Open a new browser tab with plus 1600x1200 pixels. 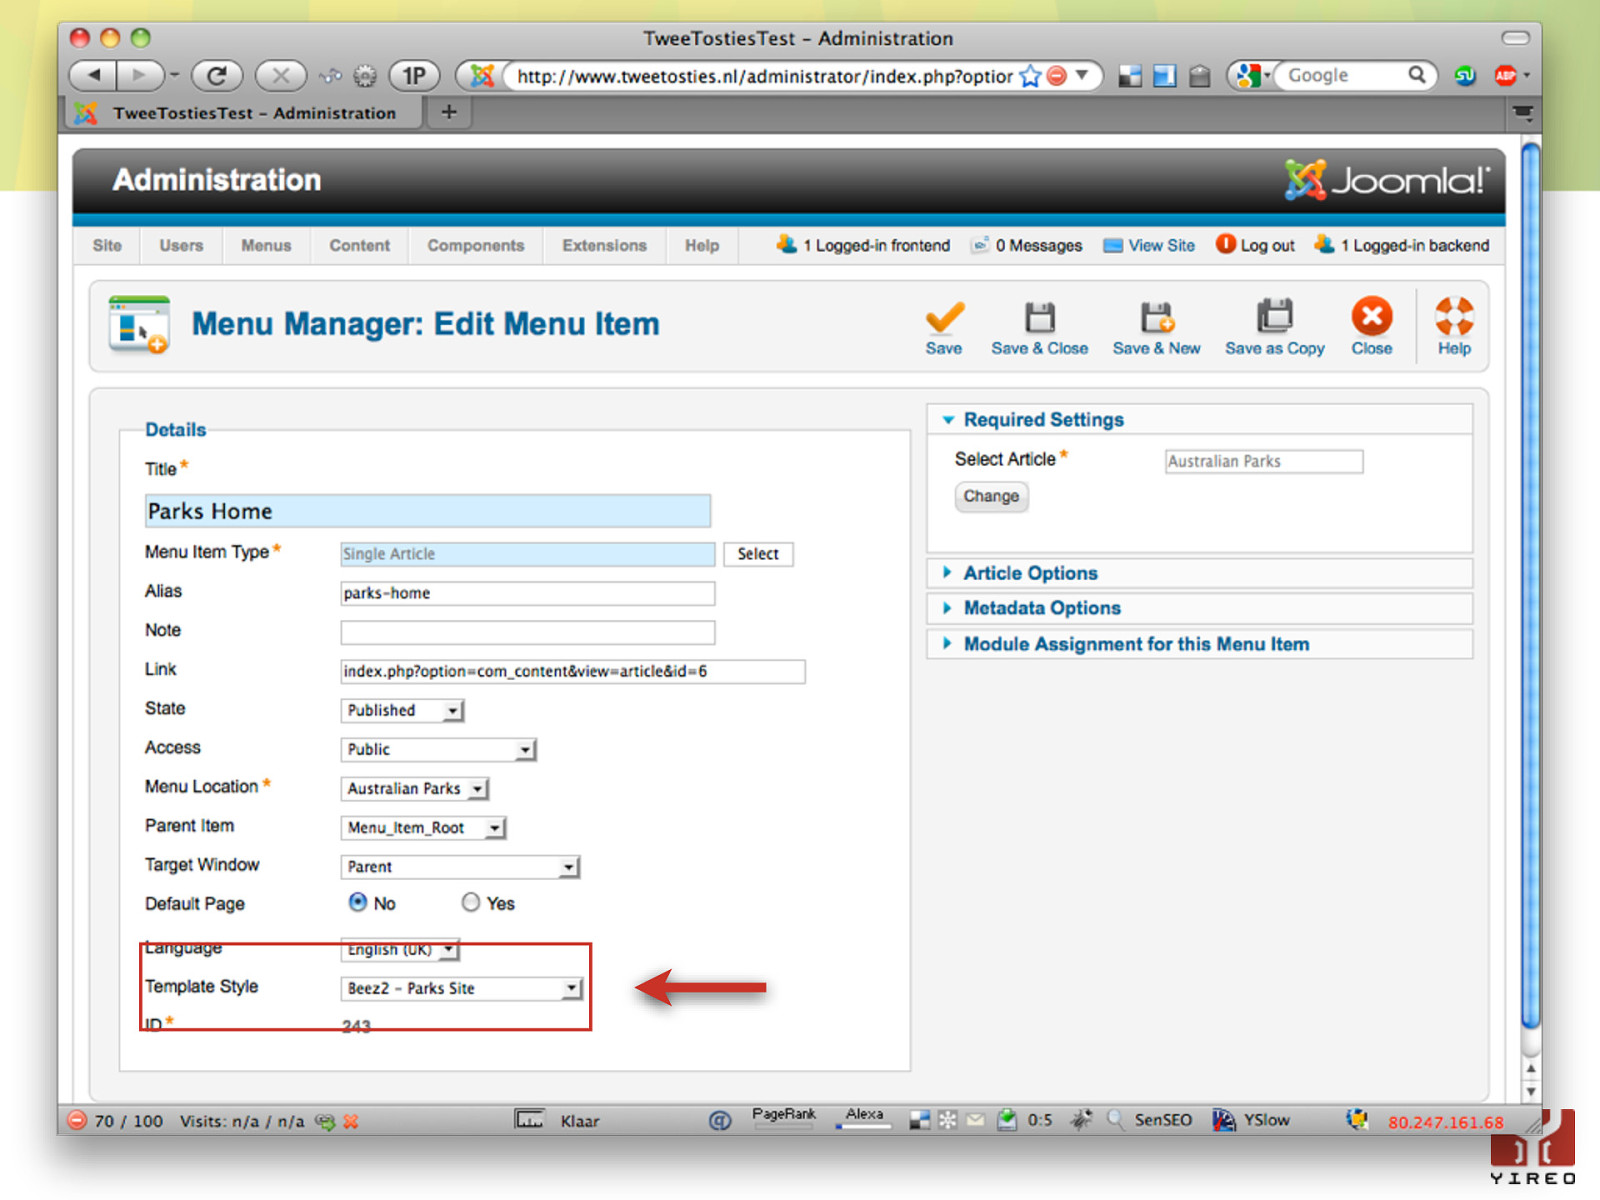tap(449, 112)
